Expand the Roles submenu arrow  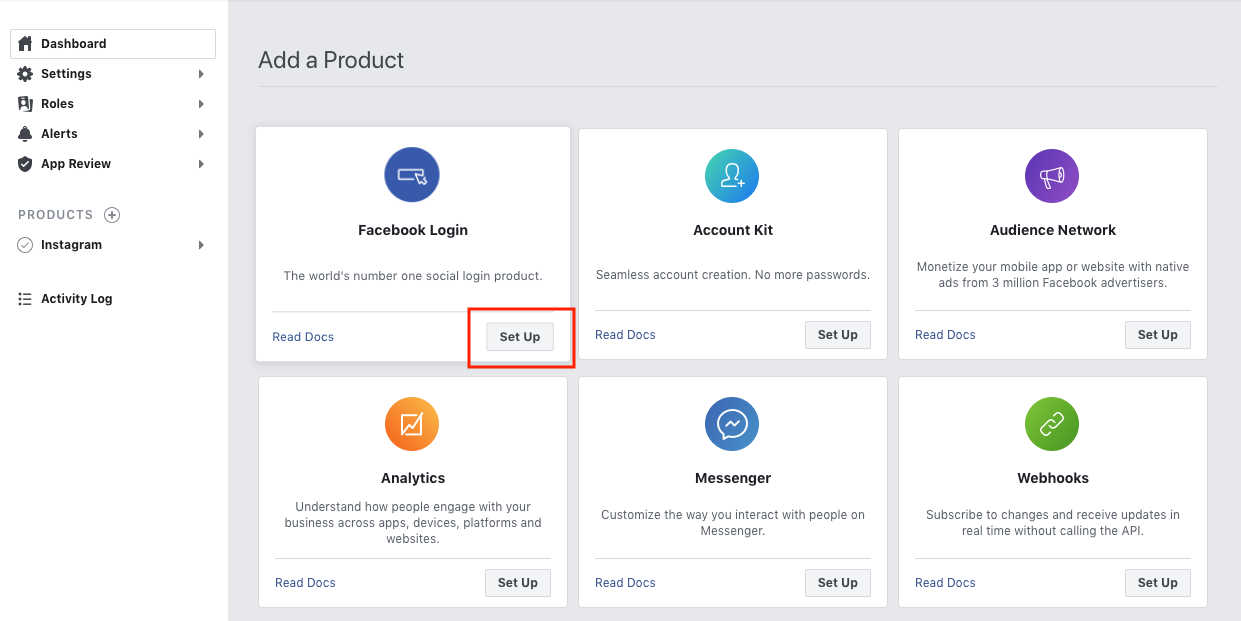(201, 104)
